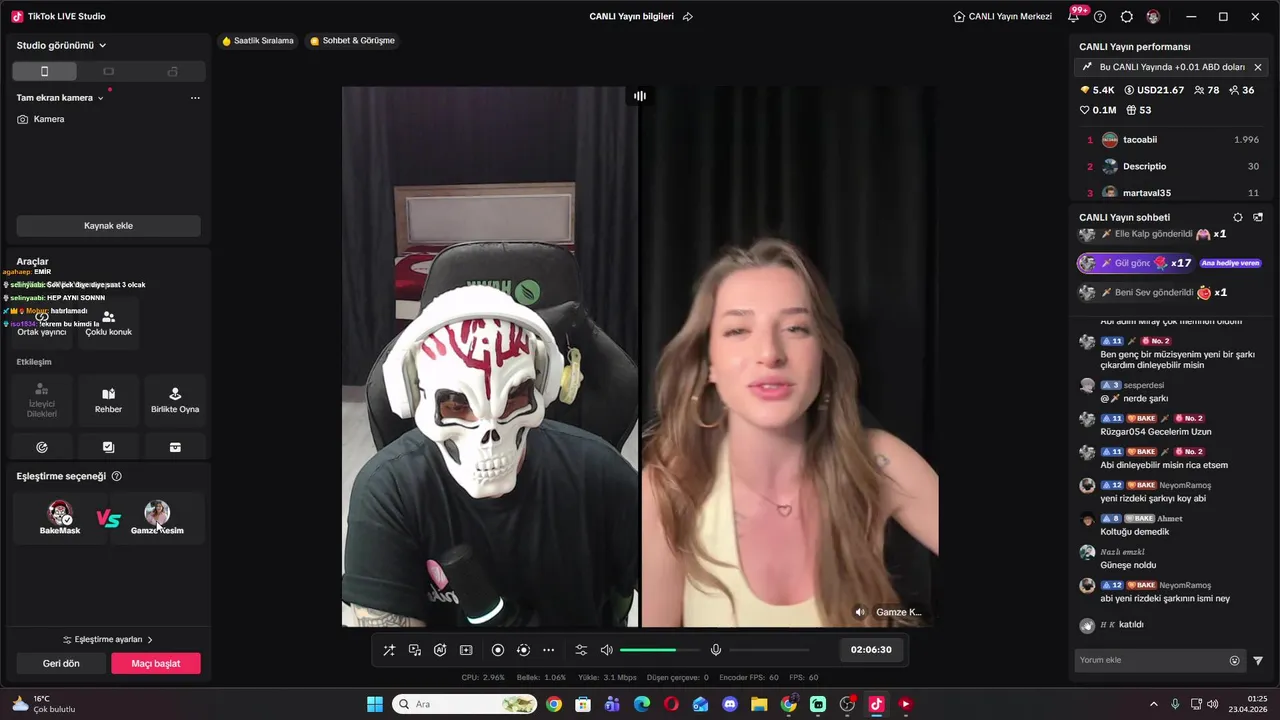Open CANLI Yayın bilgileri title
The width and height of the screenshot is (1280, 720).
click(632, 17)
